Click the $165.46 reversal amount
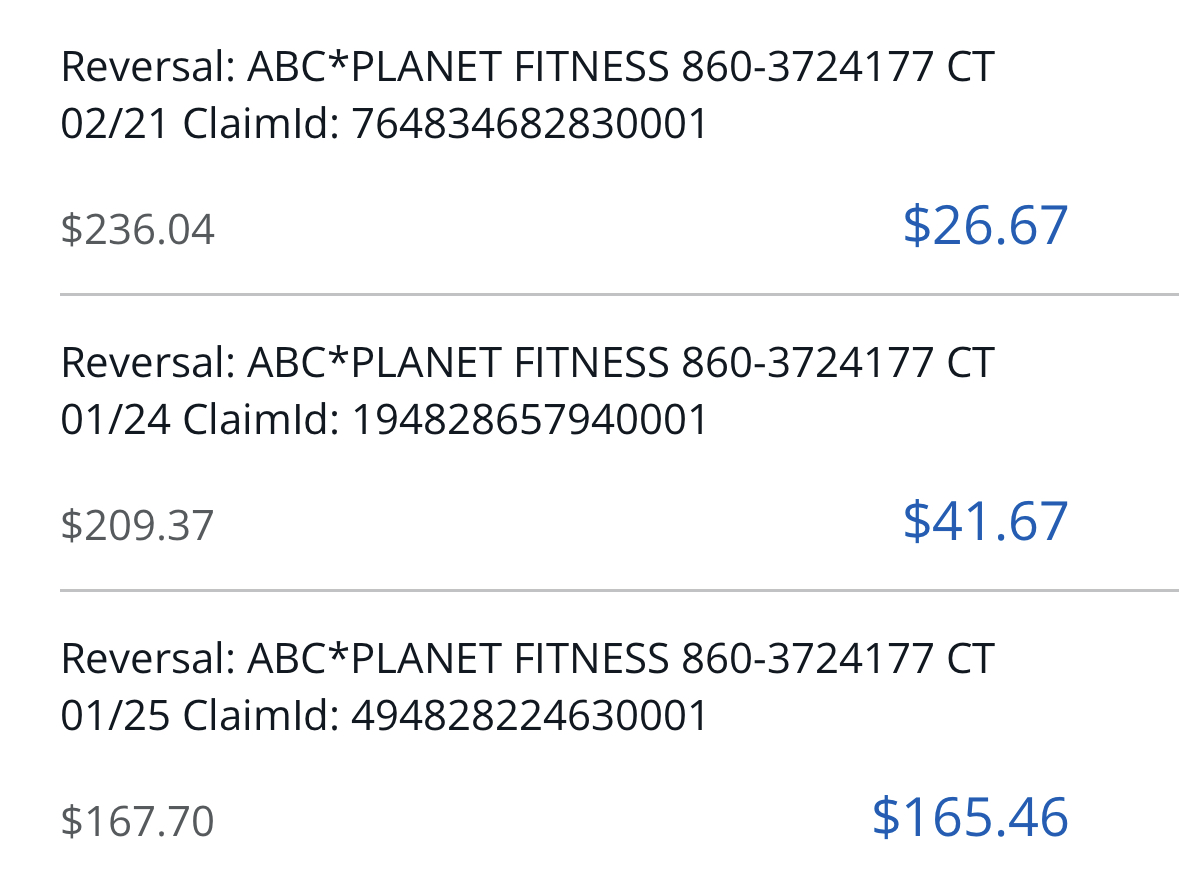The height and width of the screenshot is (881, 1179). (969, 818)
